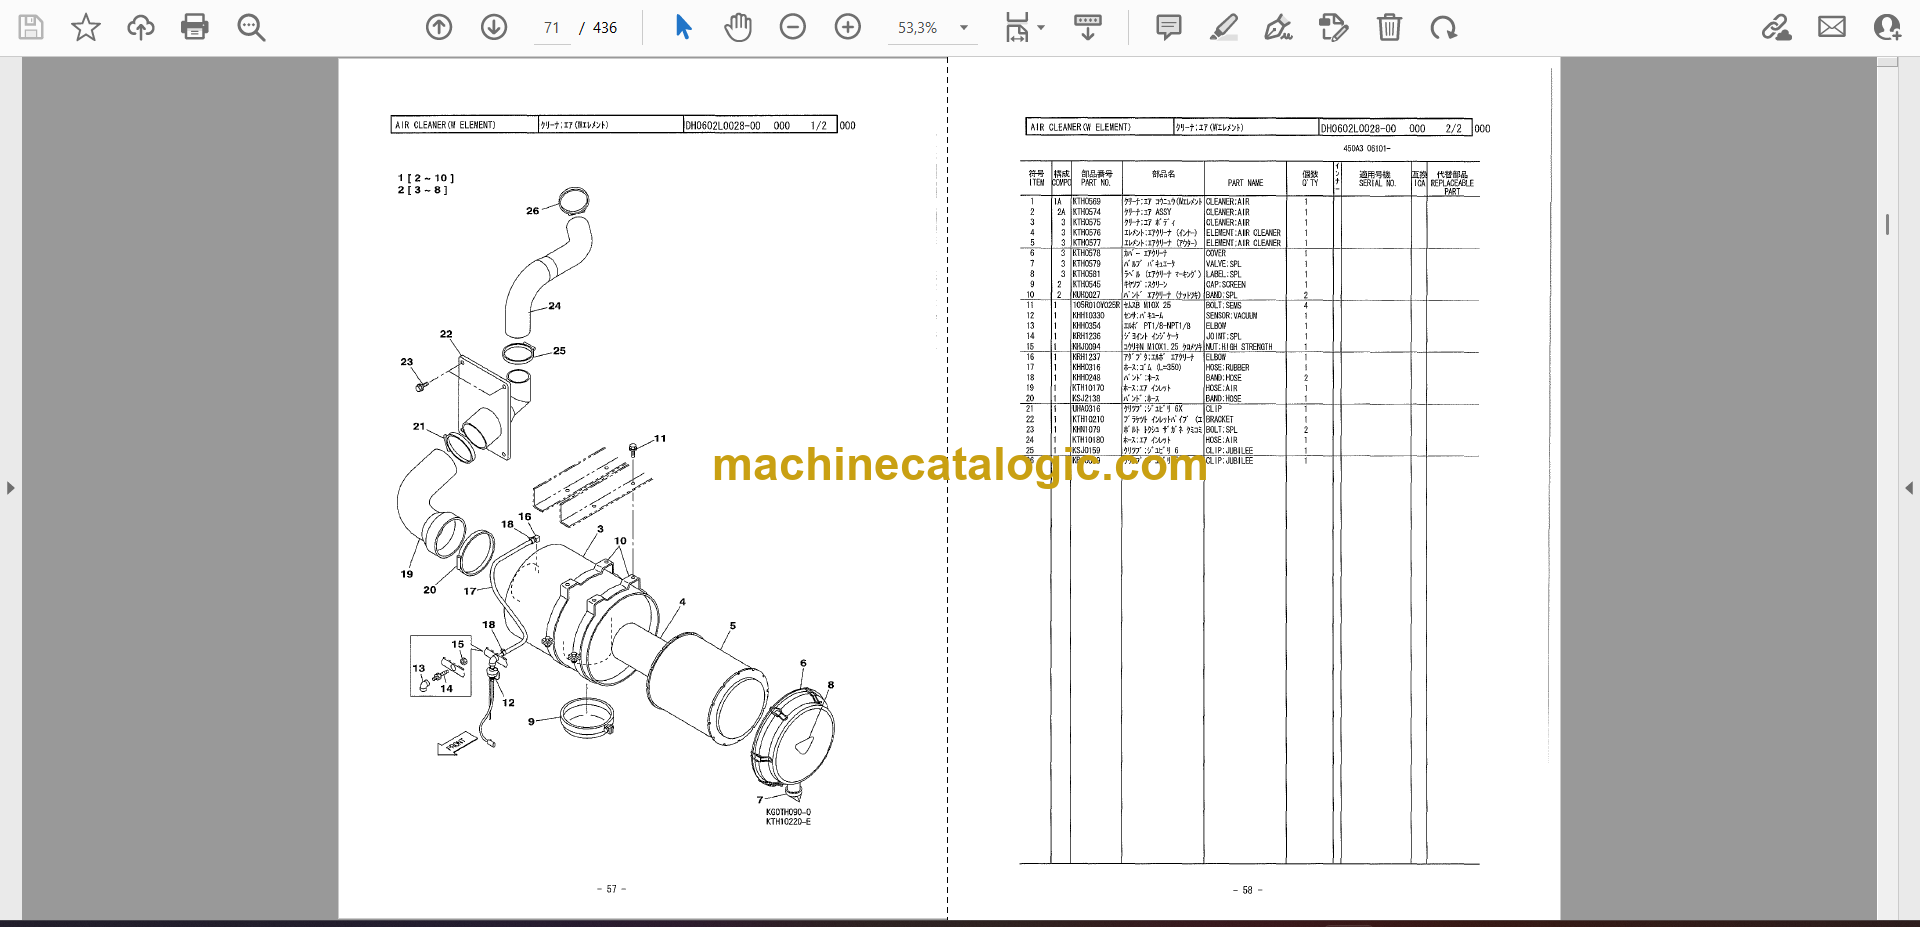Upload file to cloud icon

click(x=141, y=27)
